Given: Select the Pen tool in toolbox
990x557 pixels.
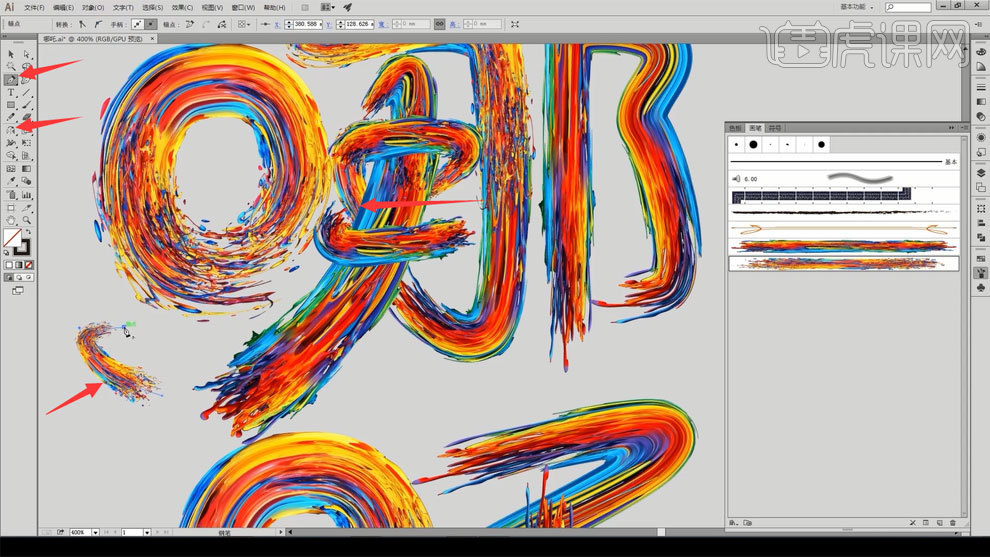Looking at the screenshot, I should (11, 79).
